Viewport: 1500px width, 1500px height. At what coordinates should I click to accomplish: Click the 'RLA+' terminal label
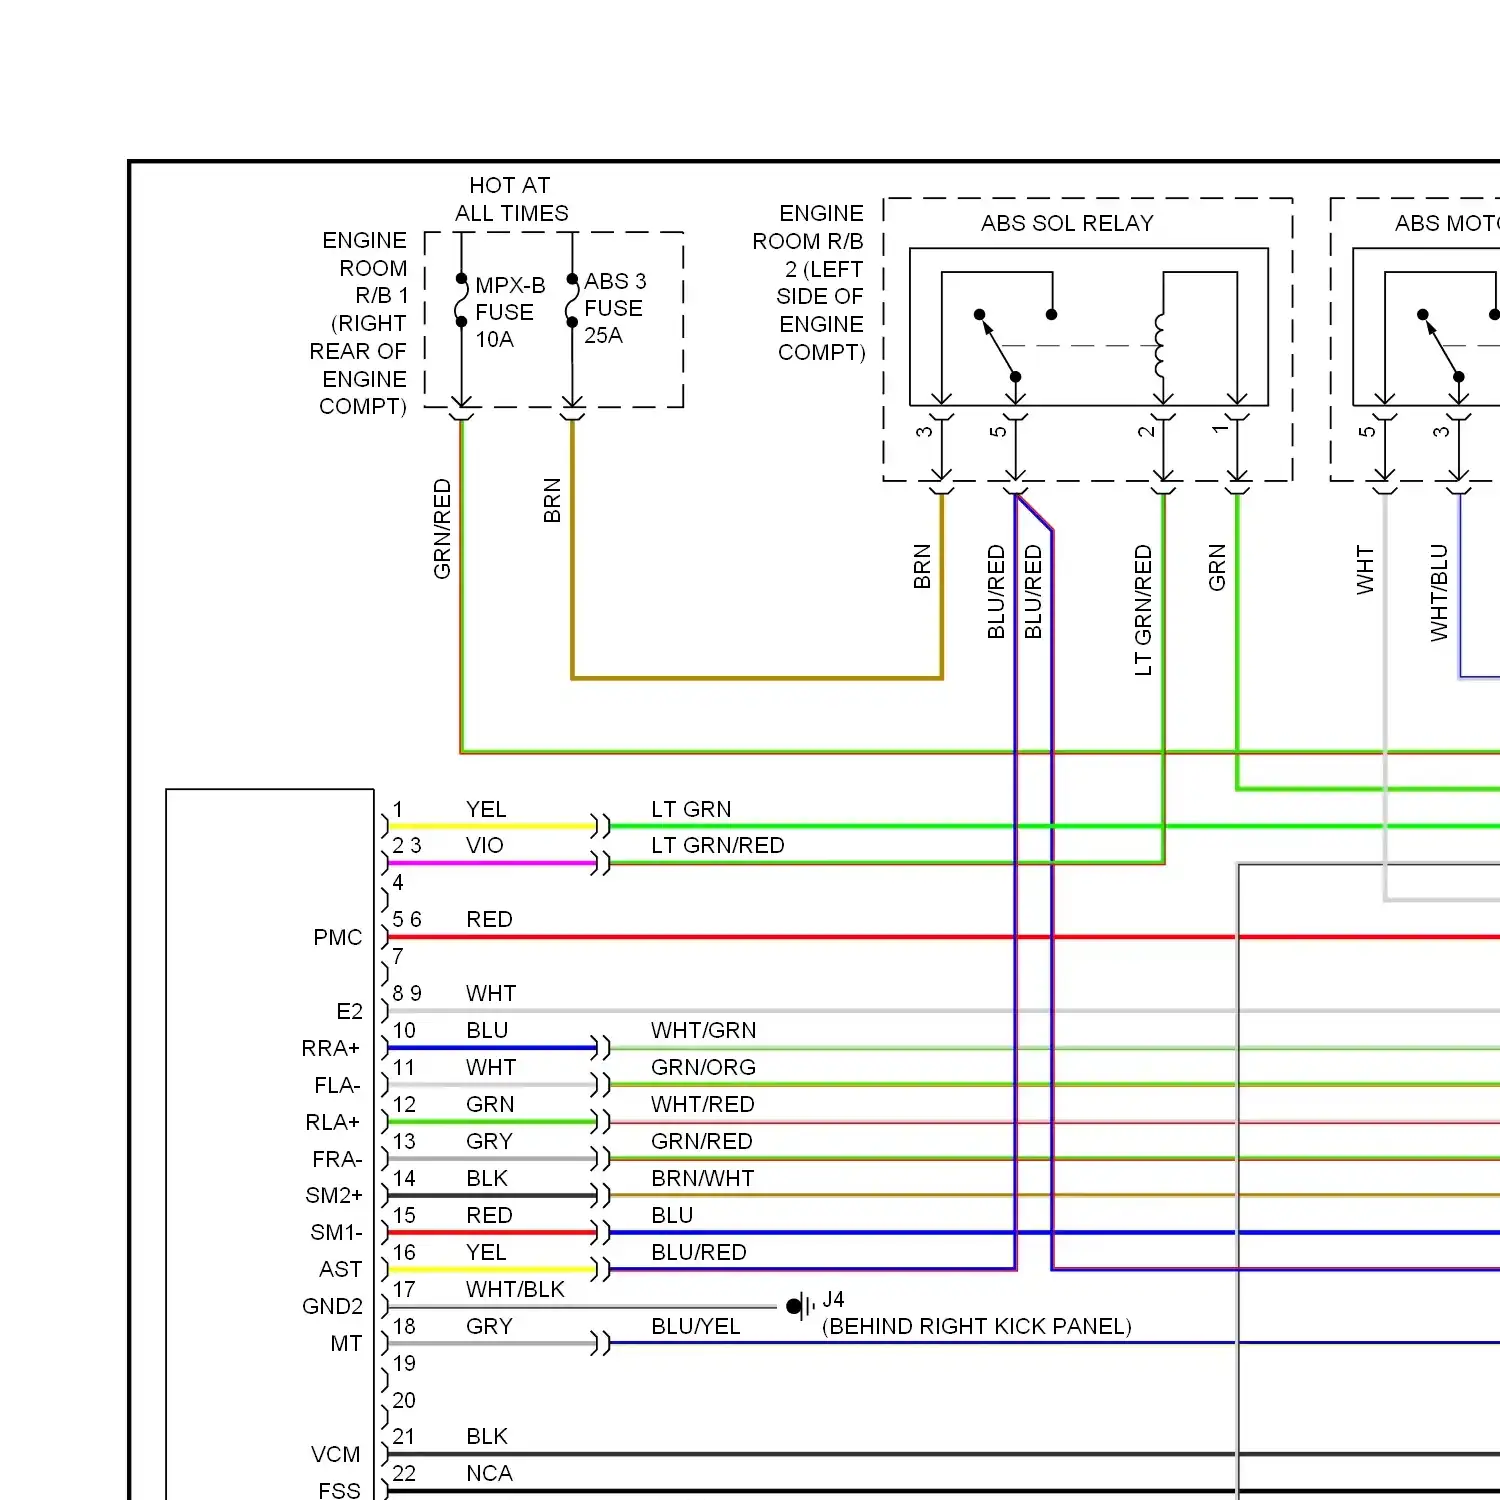[333, 1122]
